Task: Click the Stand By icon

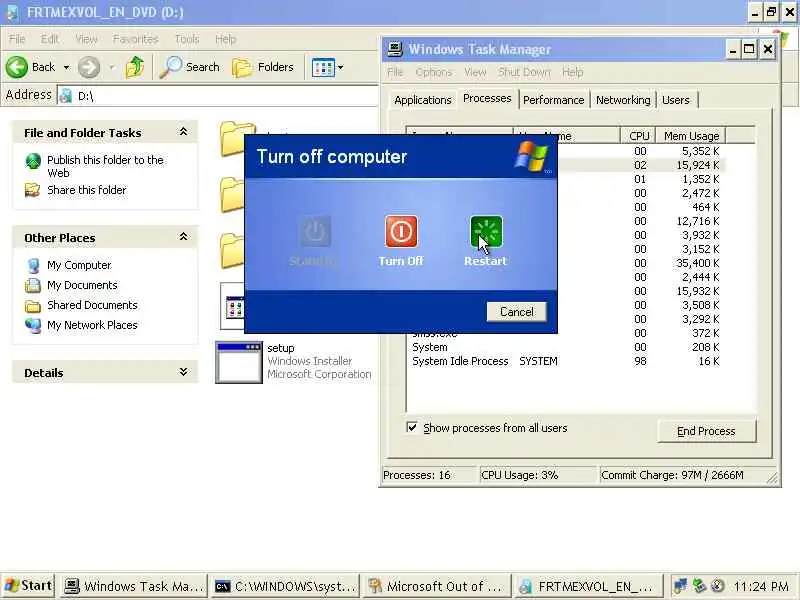Action: (x=315, y=232)
